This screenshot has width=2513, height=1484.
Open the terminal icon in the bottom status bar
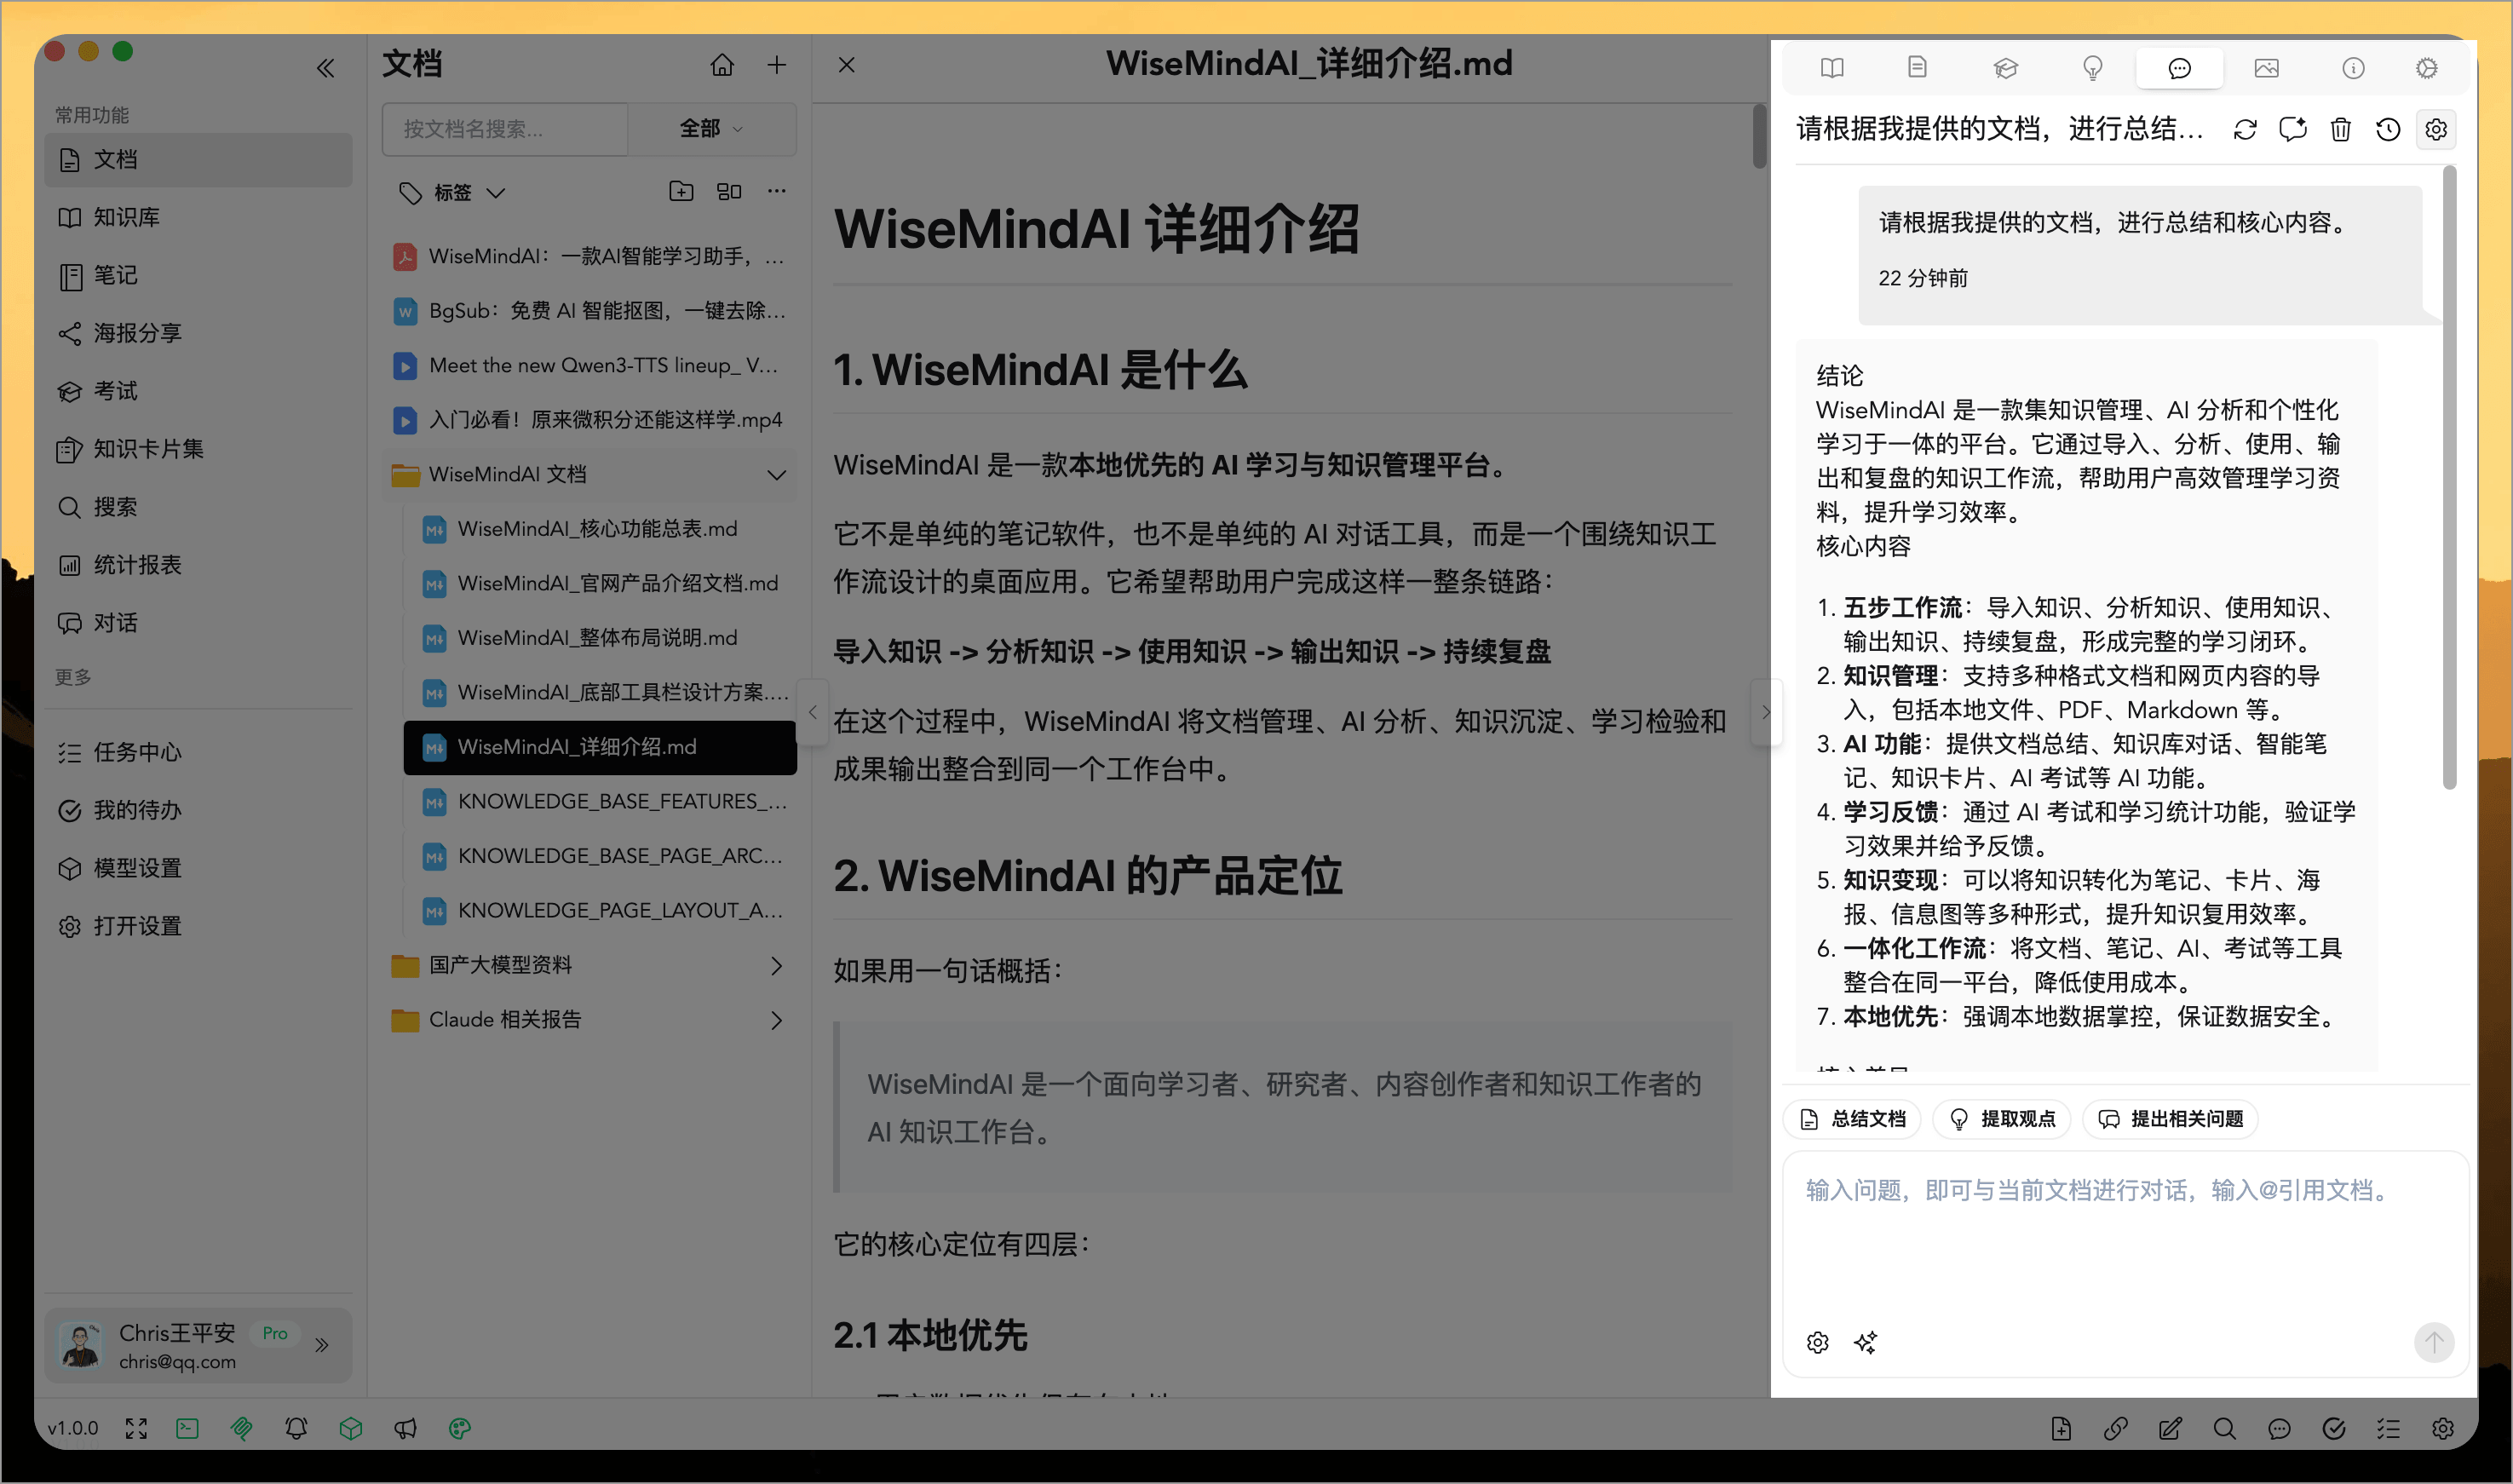(187, 1429)
